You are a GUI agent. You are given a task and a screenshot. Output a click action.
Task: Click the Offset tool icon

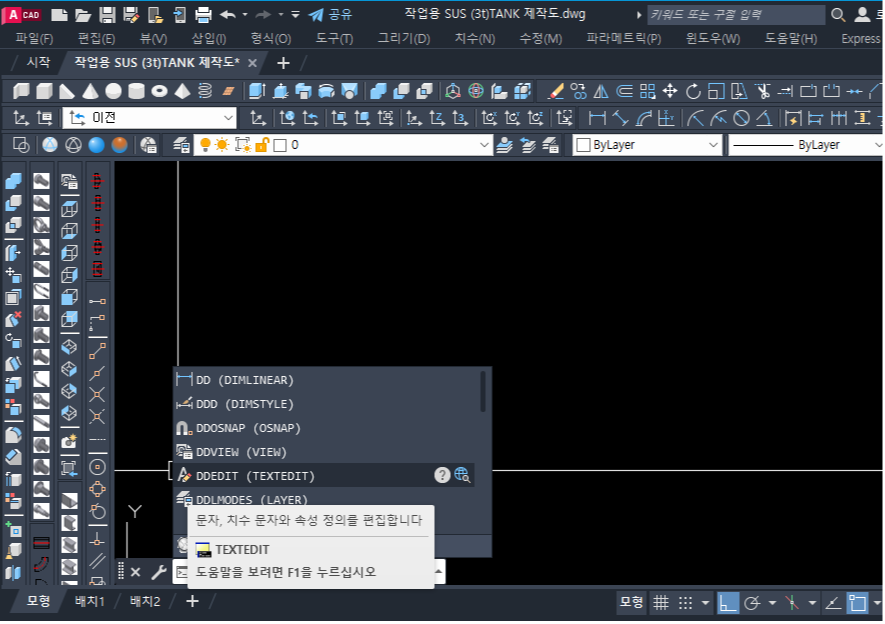(624, 91)
